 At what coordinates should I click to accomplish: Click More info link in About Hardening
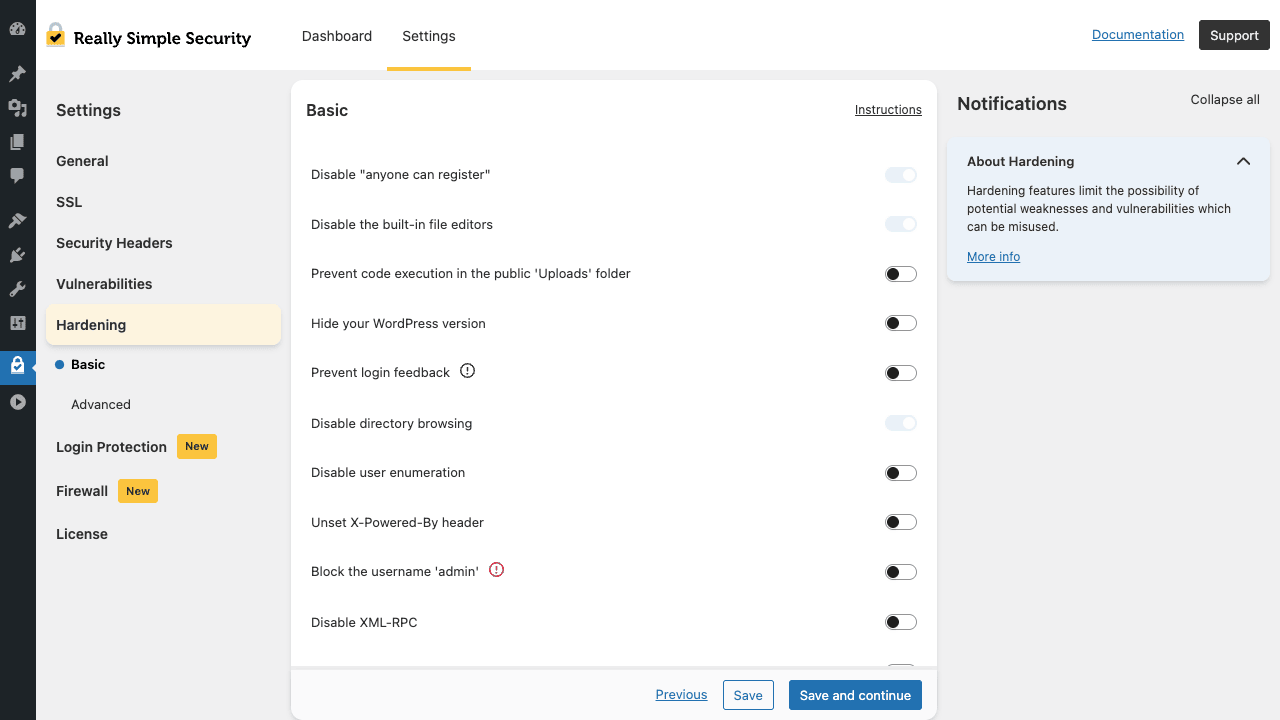tap(993, 257)
